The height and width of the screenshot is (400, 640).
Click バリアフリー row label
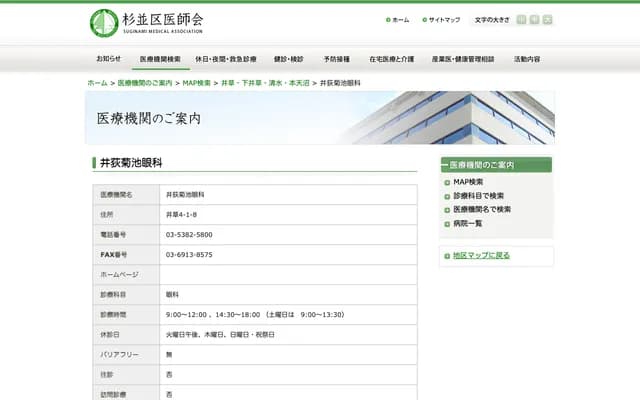pyautogui.click(x=119, y=355)
